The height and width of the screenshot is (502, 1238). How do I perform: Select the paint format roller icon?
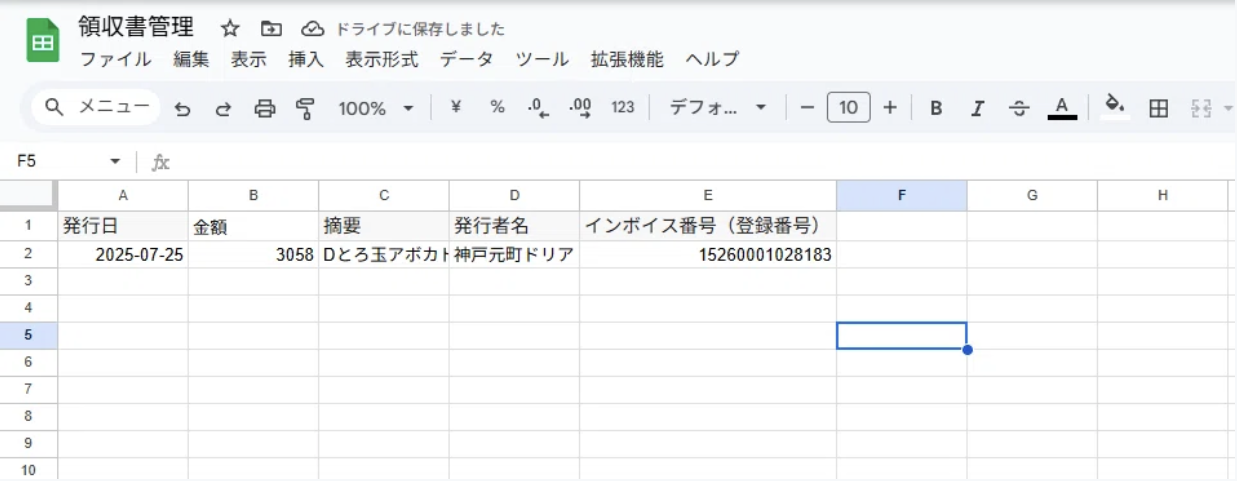(x=306, y=109)
